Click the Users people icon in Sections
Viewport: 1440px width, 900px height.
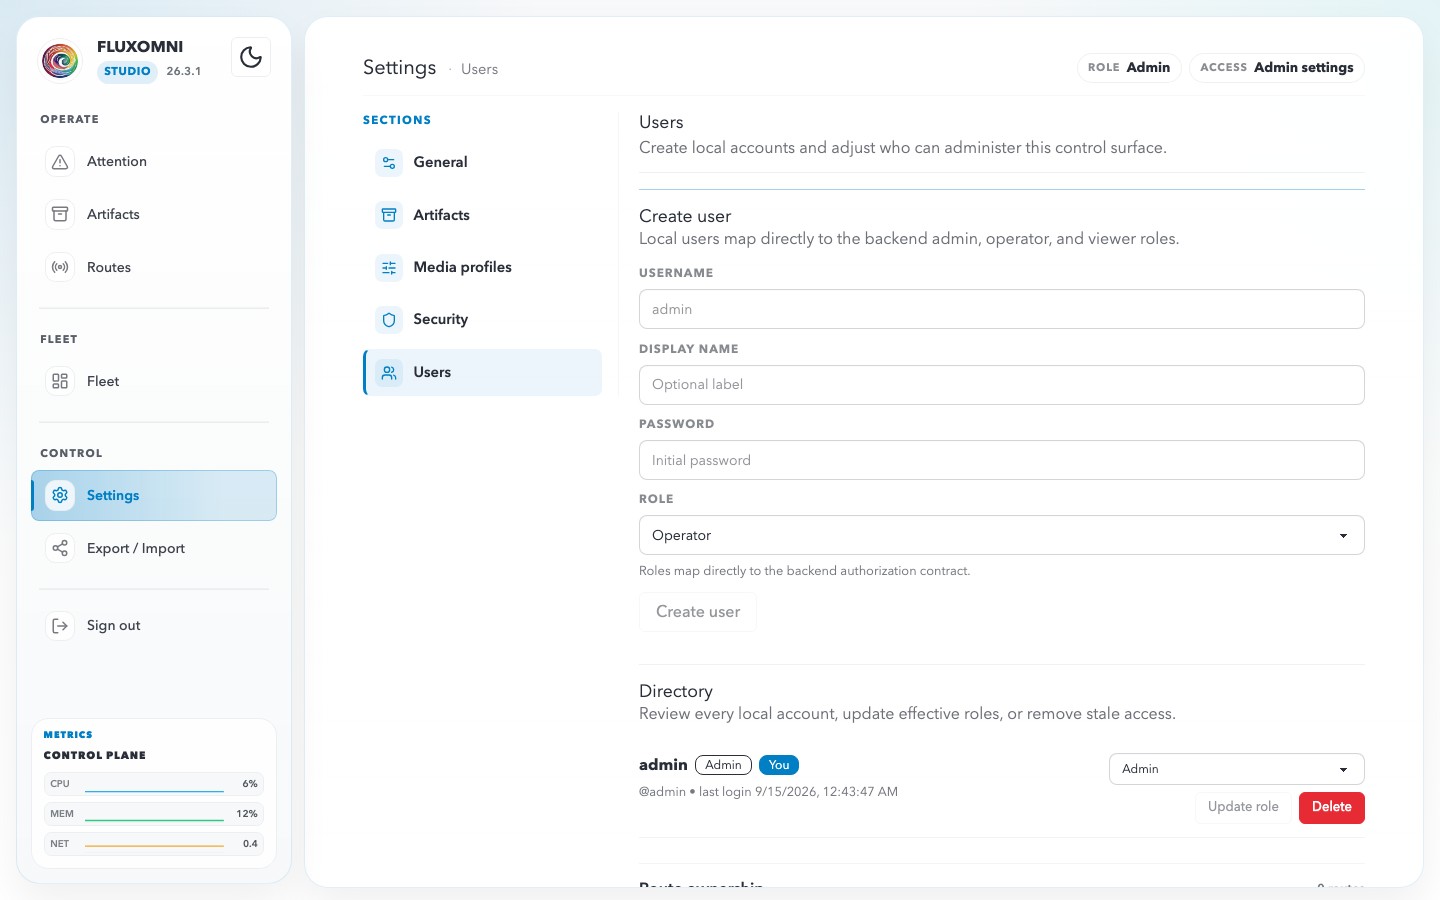click(389, 373)
